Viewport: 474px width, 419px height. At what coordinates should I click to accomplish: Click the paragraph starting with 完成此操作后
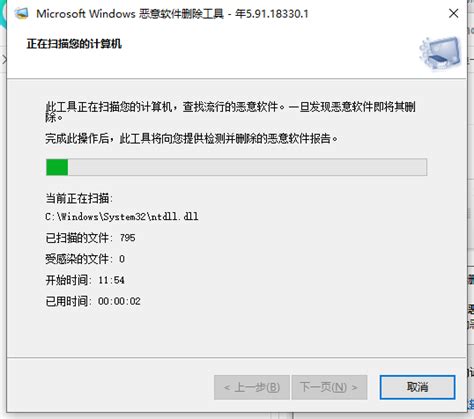click(x=191, y=138)
